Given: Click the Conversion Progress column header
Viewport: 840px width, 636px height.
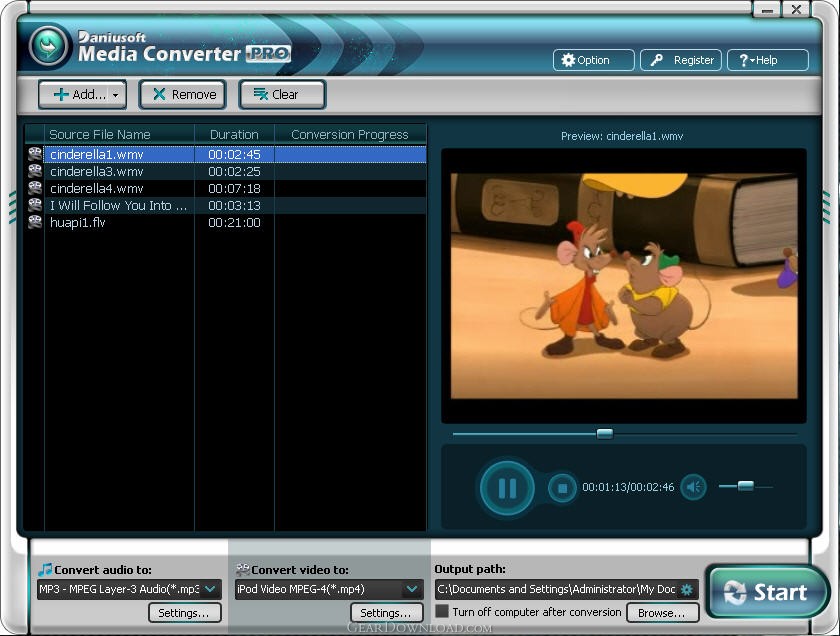Looking at the screenshot, I should 350,134.
